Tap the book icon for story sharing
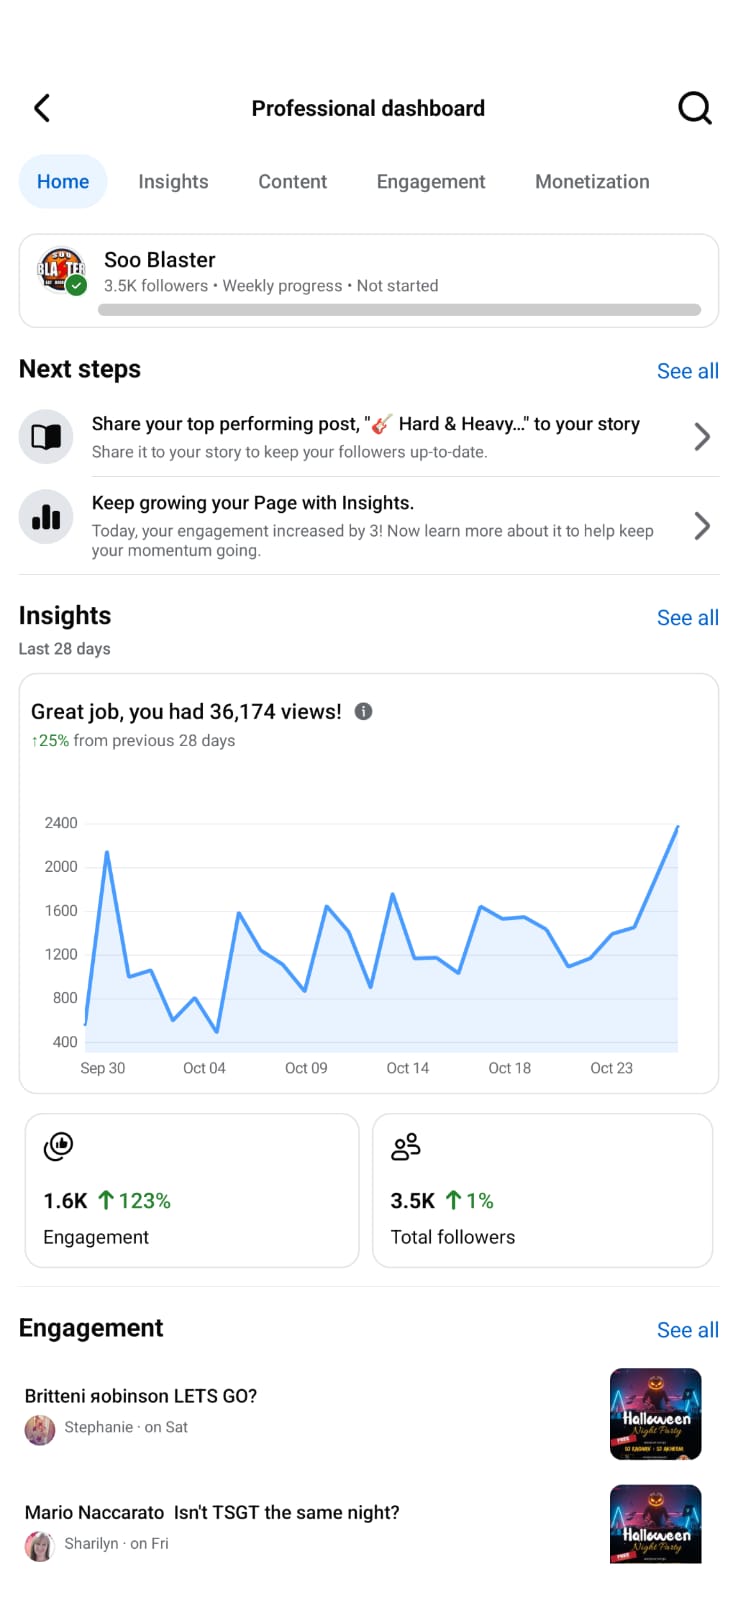738x1600 pixels. coord(46,437)
